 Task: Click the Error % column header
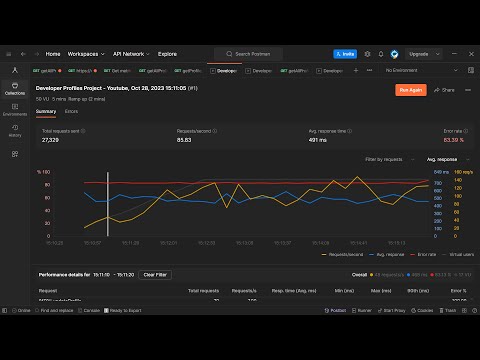(458, 291)
